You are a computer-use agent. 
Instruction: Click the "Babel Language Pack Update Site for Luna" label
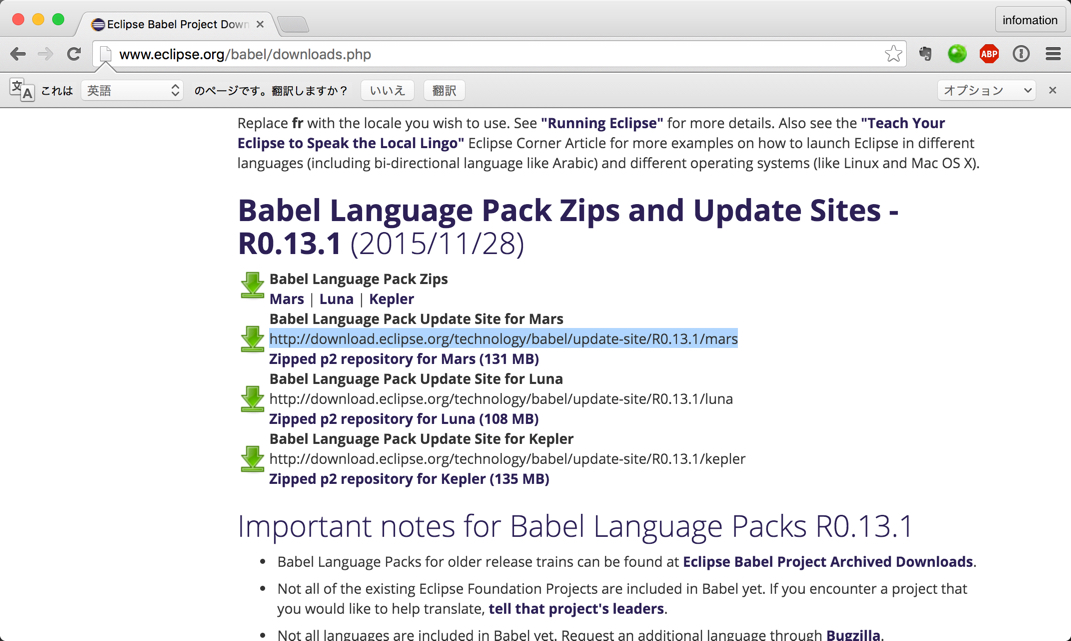tap(416, 379)
